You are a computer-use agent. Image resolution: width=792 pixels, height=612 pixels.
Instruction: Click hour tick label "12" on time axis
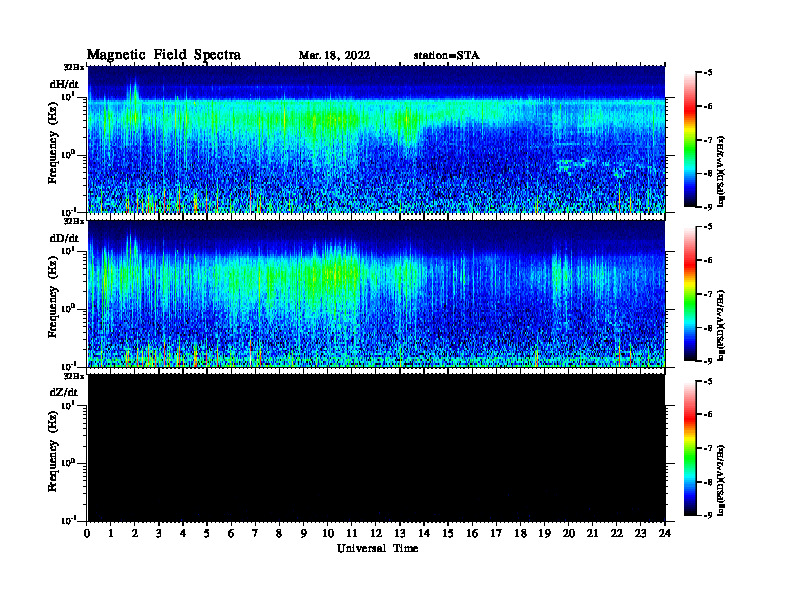tap(376, 534)
